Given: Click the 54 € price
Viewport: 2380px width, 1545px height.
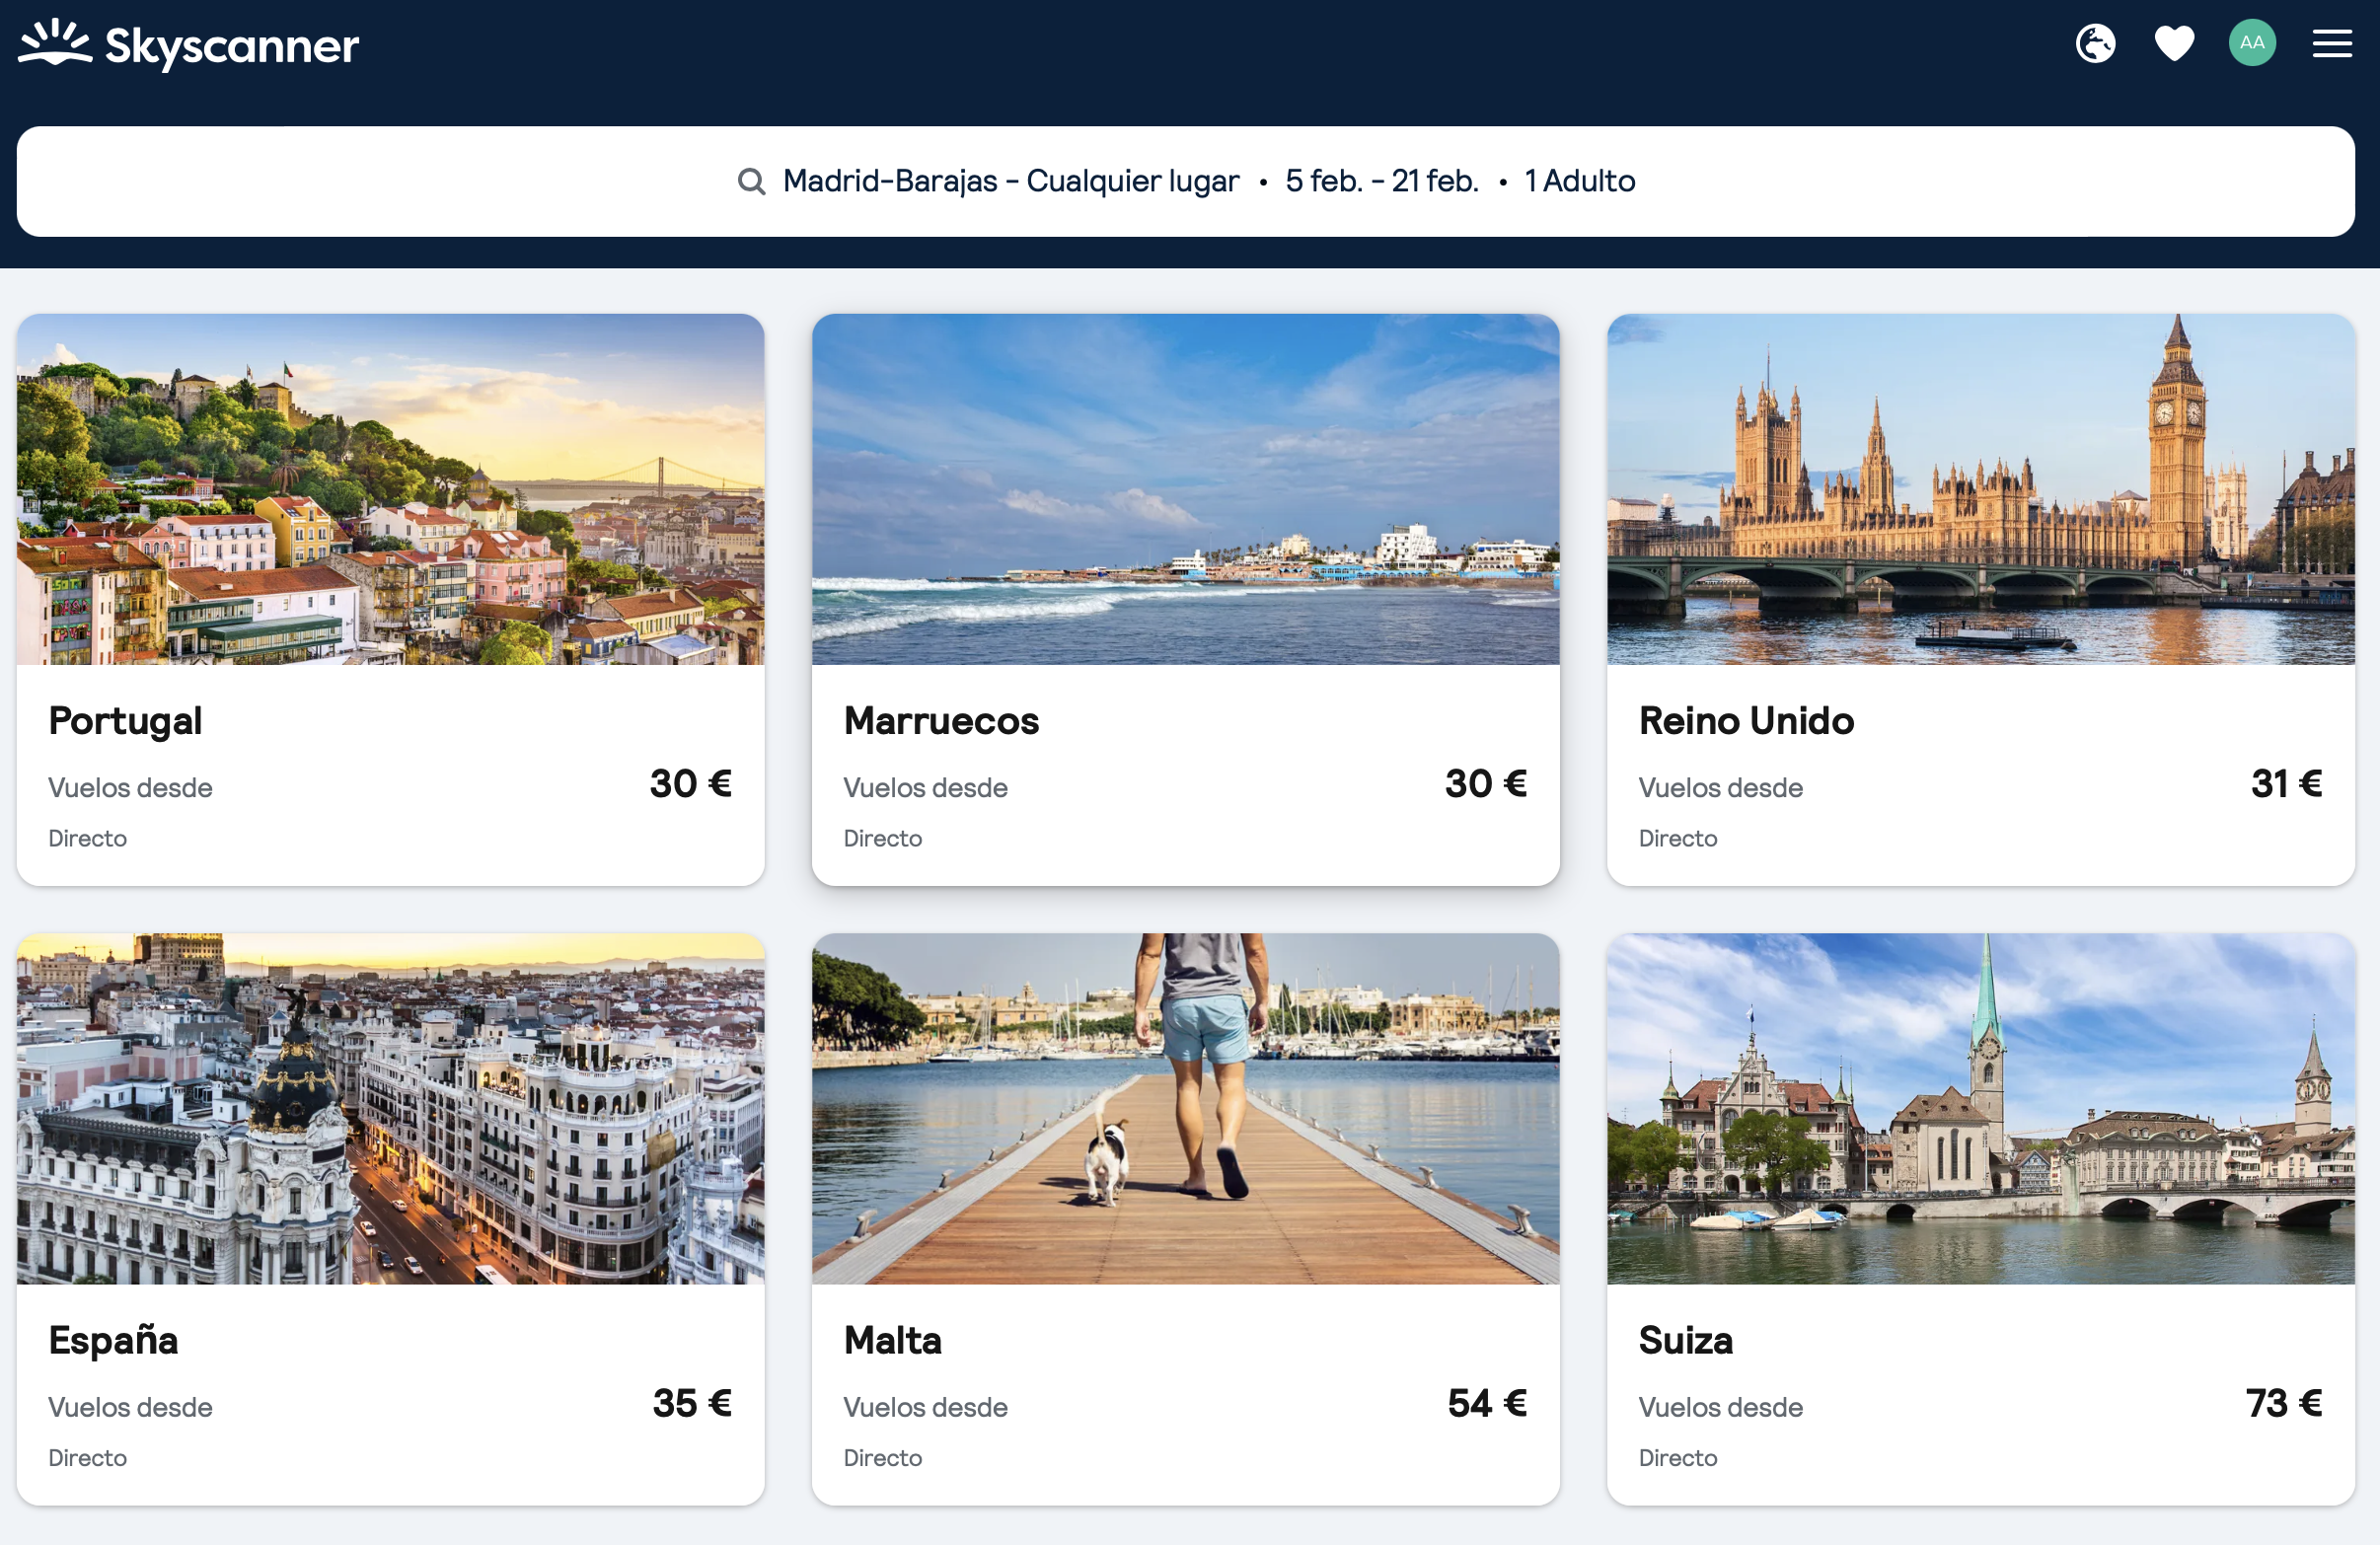Looking at the screenshot, I should [1487, 1403].
